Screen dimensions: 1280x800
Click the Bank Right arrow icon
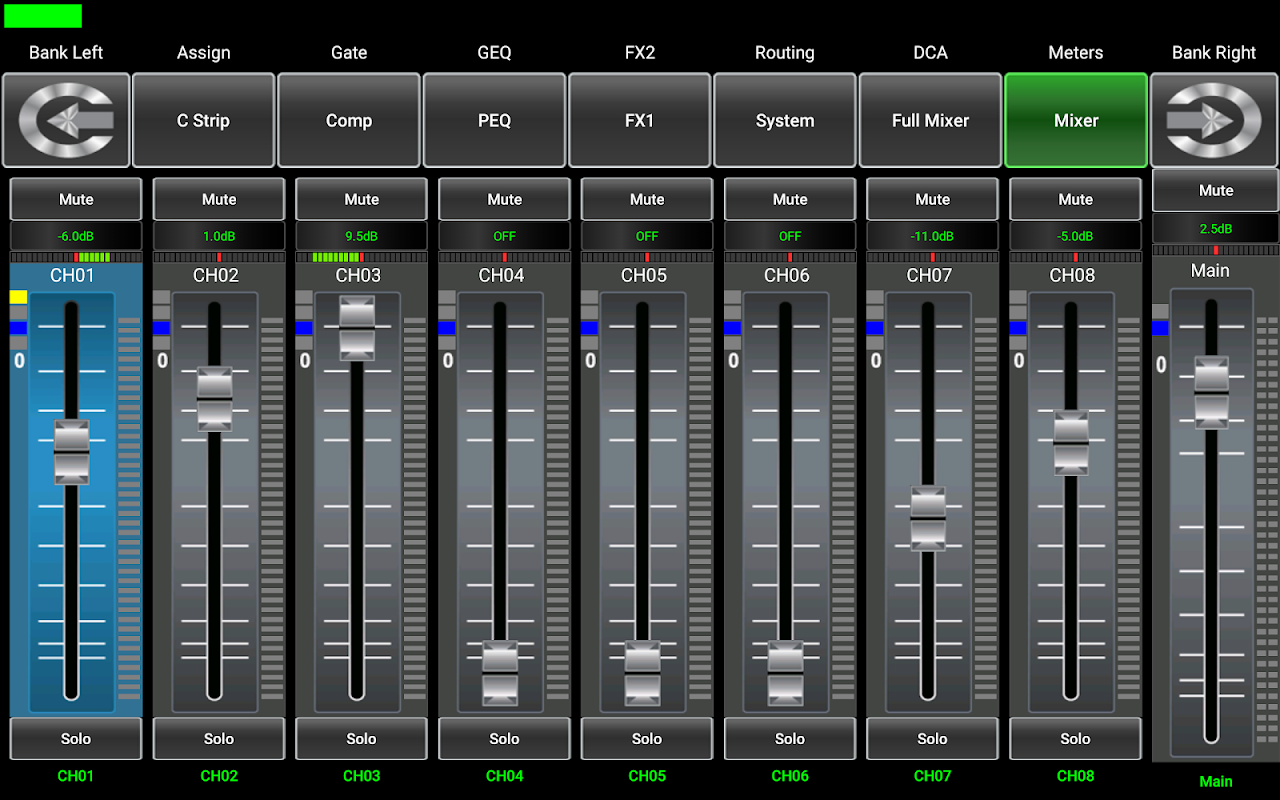click(1214, 120)
